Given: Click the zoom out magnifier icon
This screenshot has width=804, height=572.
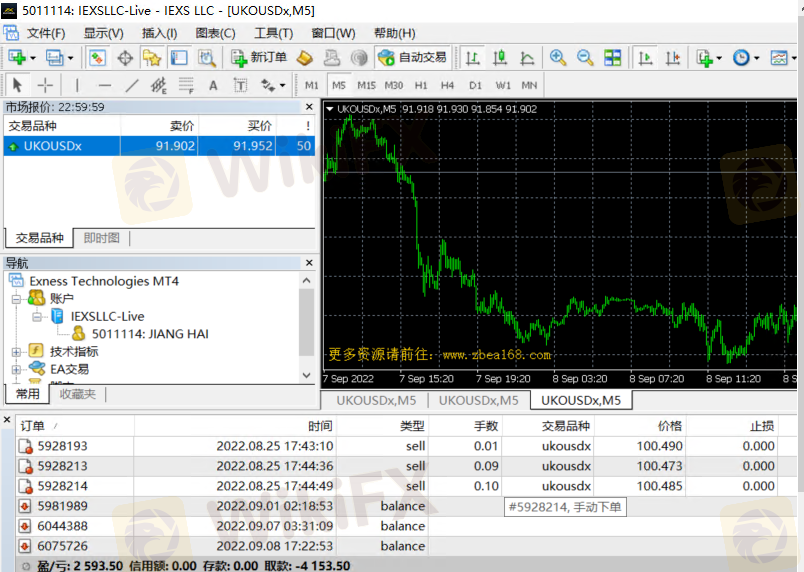Looking at the screenshot, I should [585, 58].
